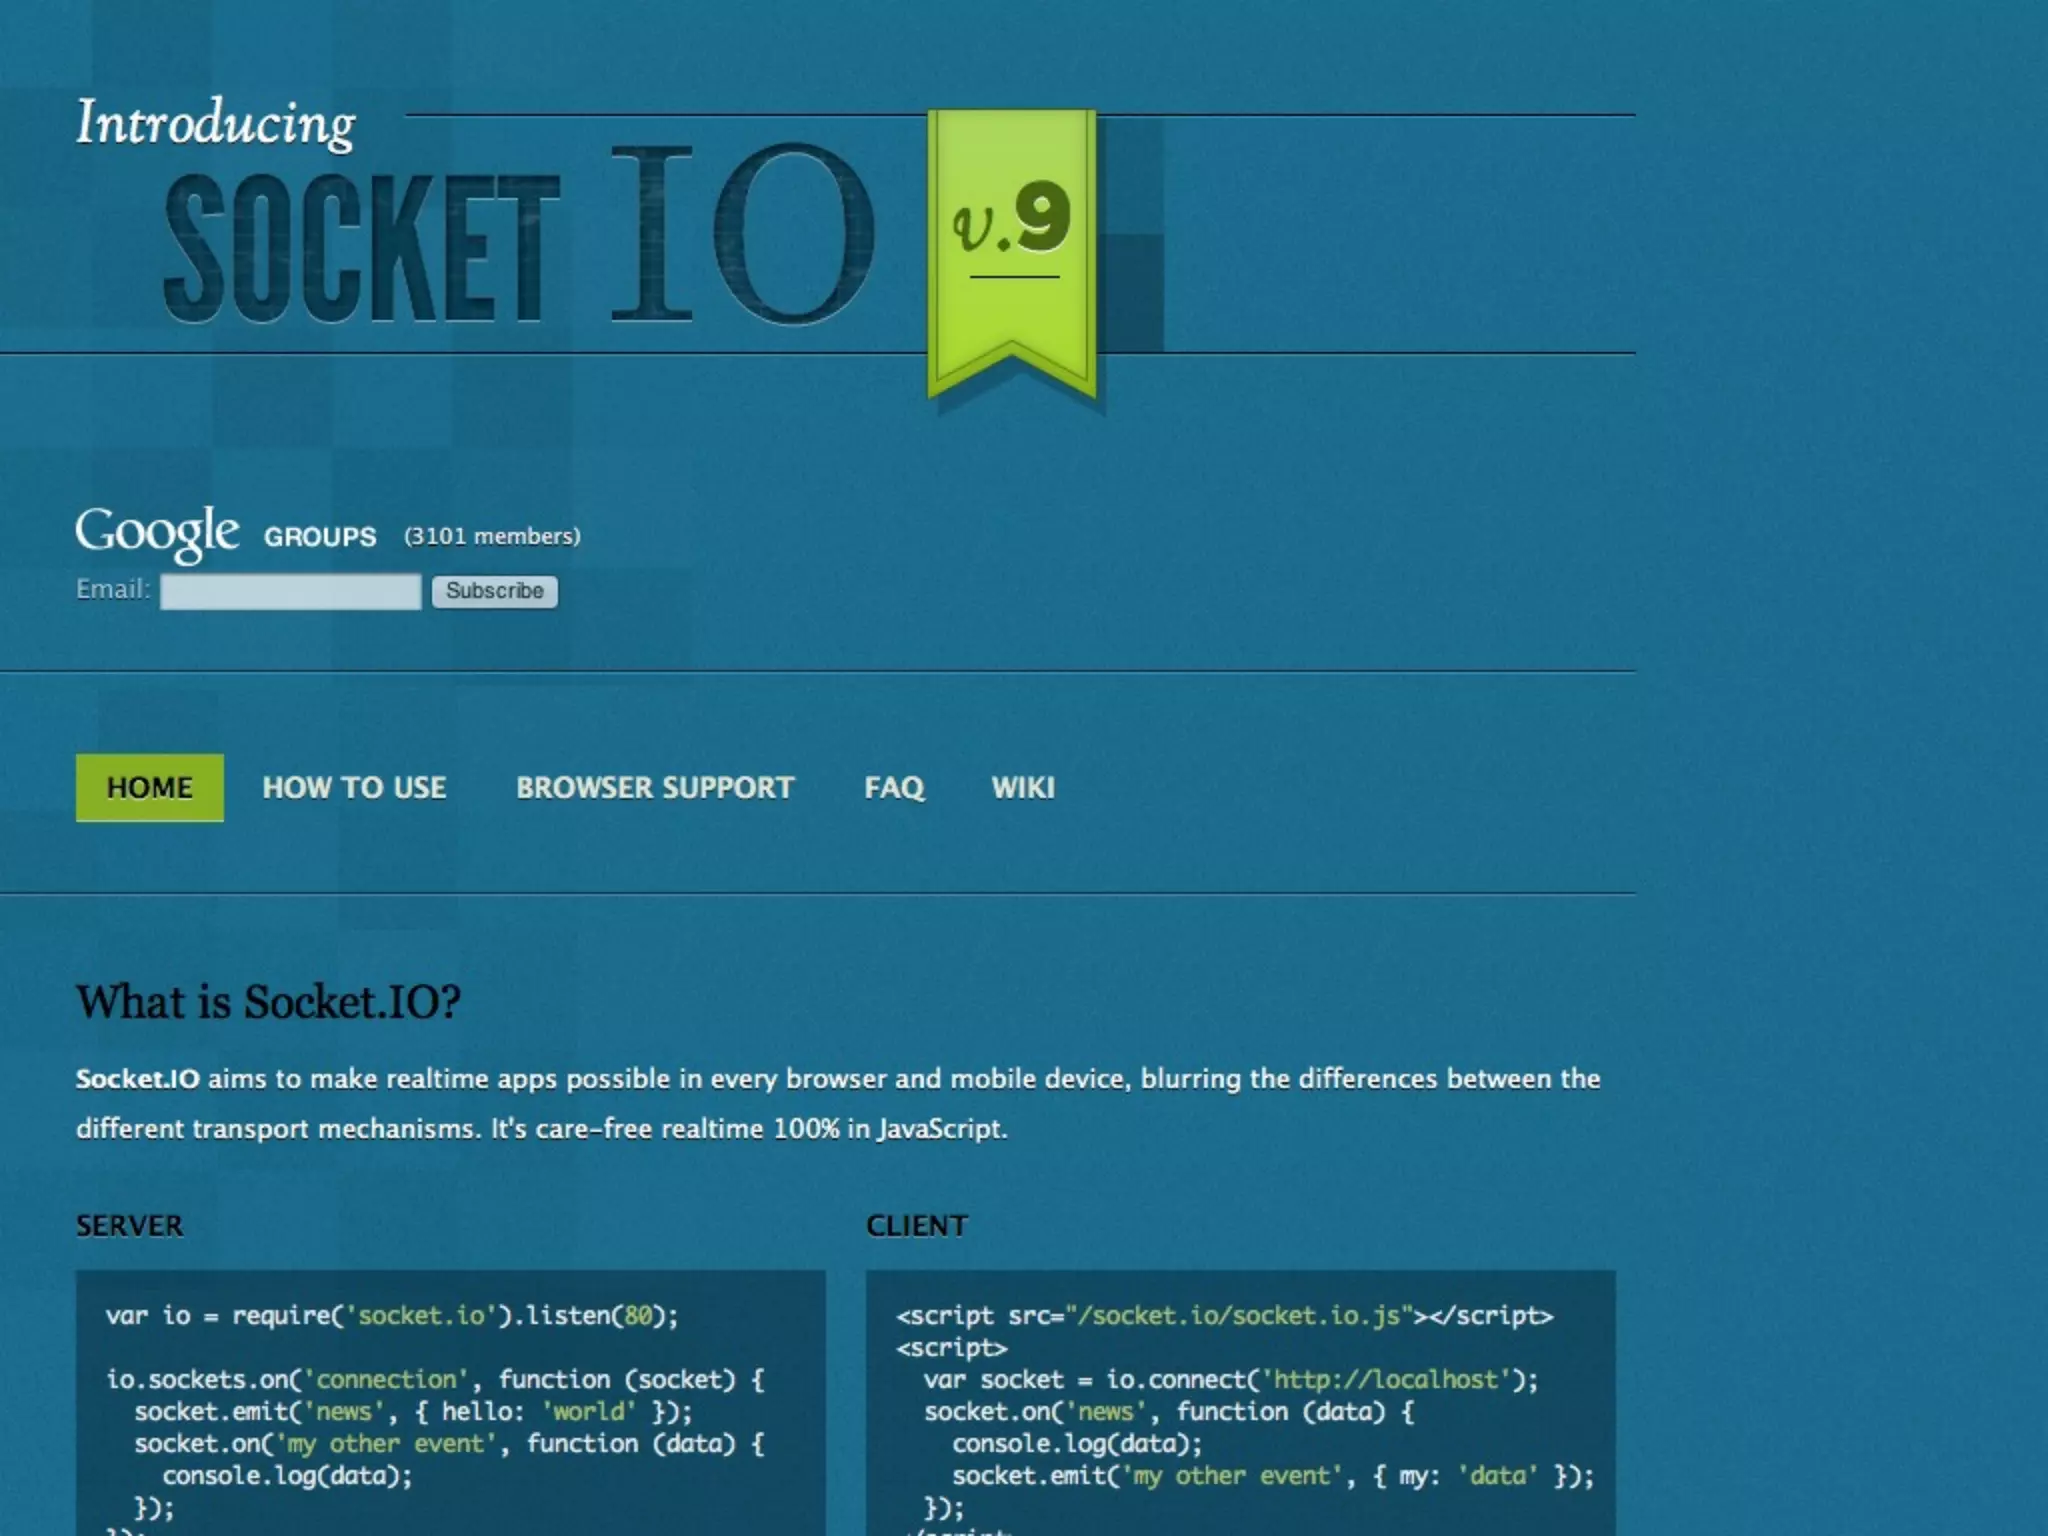Screen dimensions: 2048x1536
Task: Open the WIKI link
Action: (1022, 788)
